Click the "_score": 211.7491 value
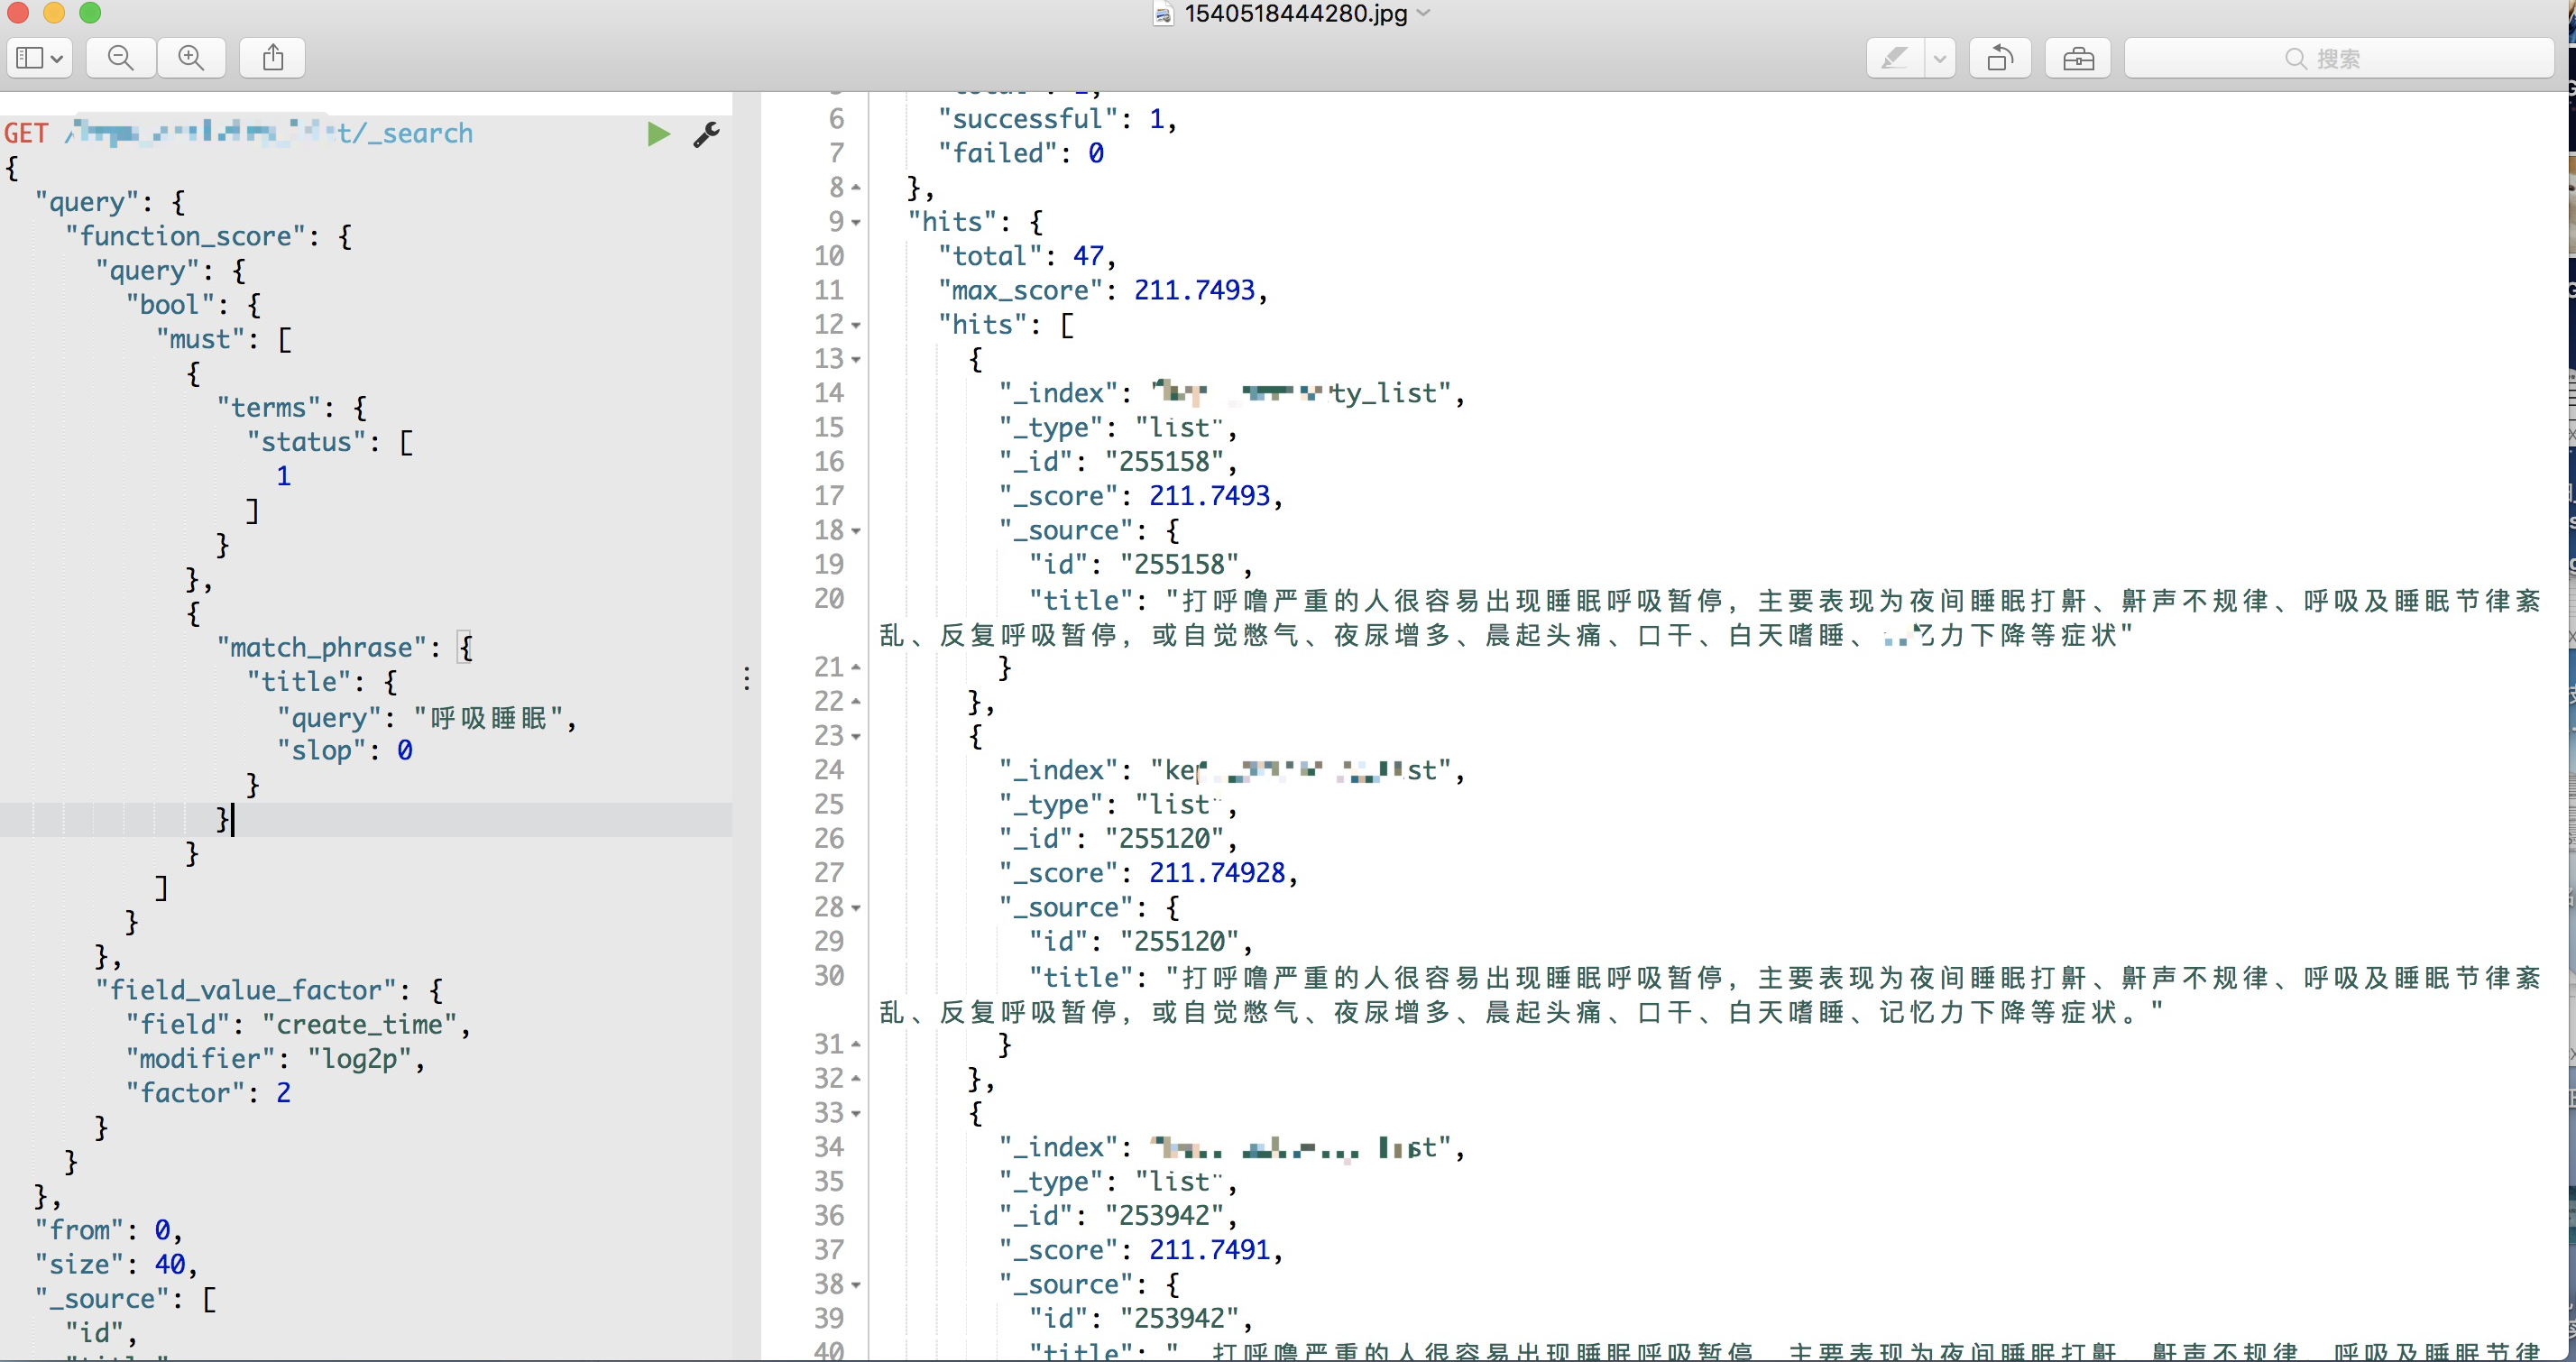This screenshot has width=2576, height=1362. tap(1210, 1249)
